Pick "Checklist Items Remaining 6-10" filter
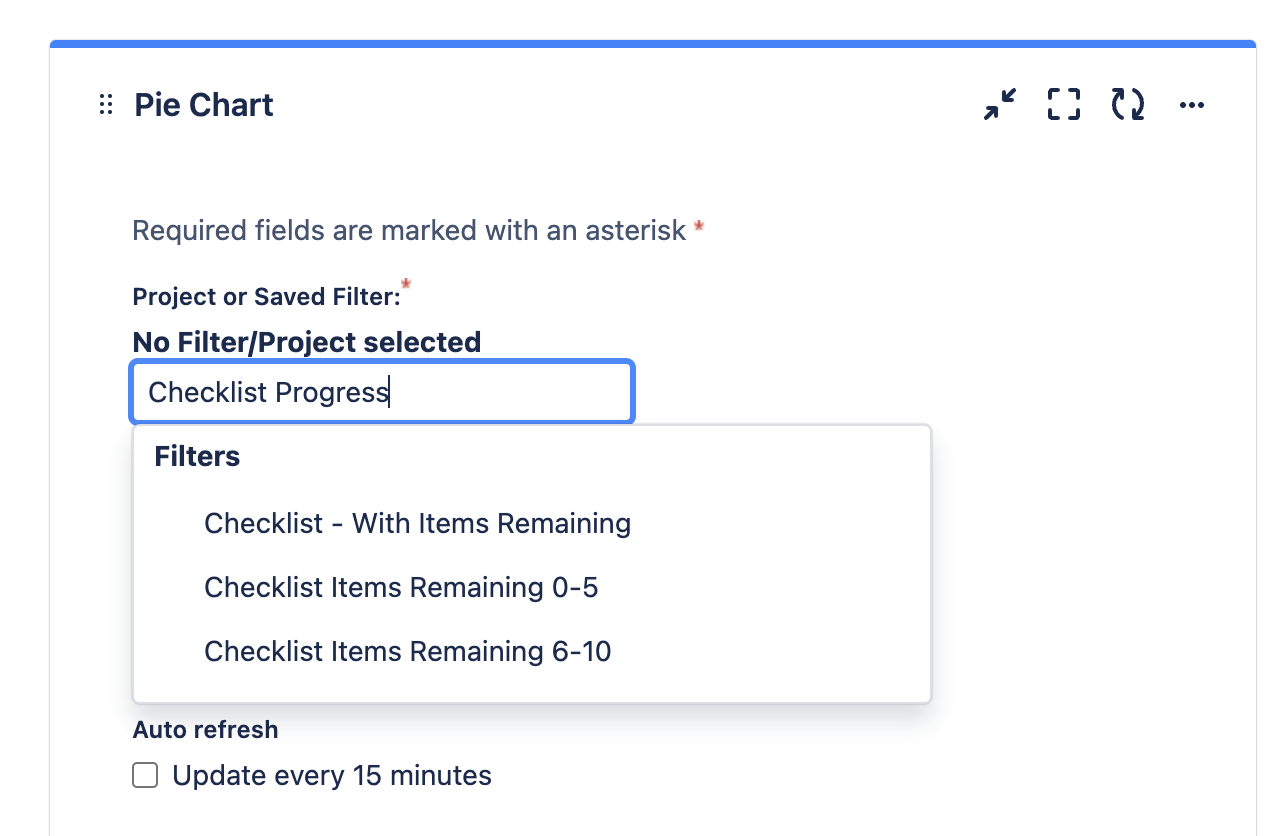This screenshot has width=1282, height=836. [407, 652]
